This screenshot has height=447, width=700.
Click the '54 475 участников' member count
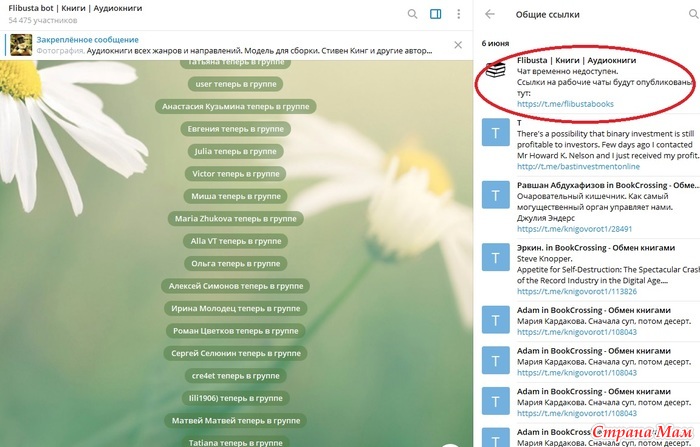[x=43, y=20]
